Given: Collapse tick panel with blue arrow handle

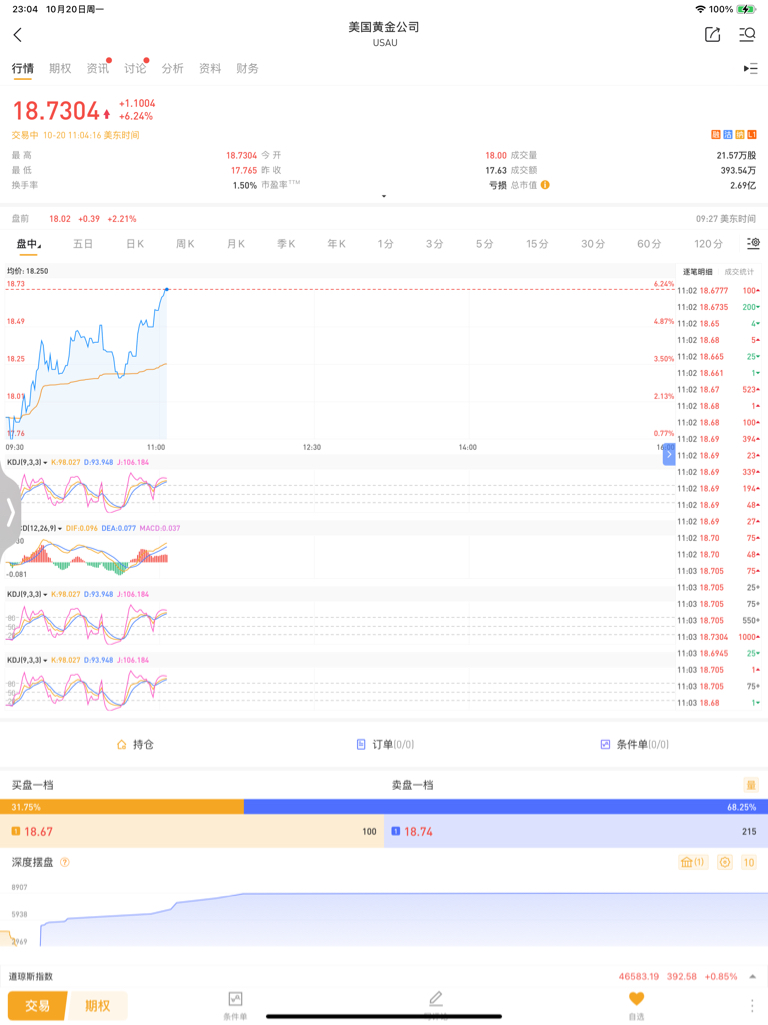Looking at the screenshot, I should (669, 454).
